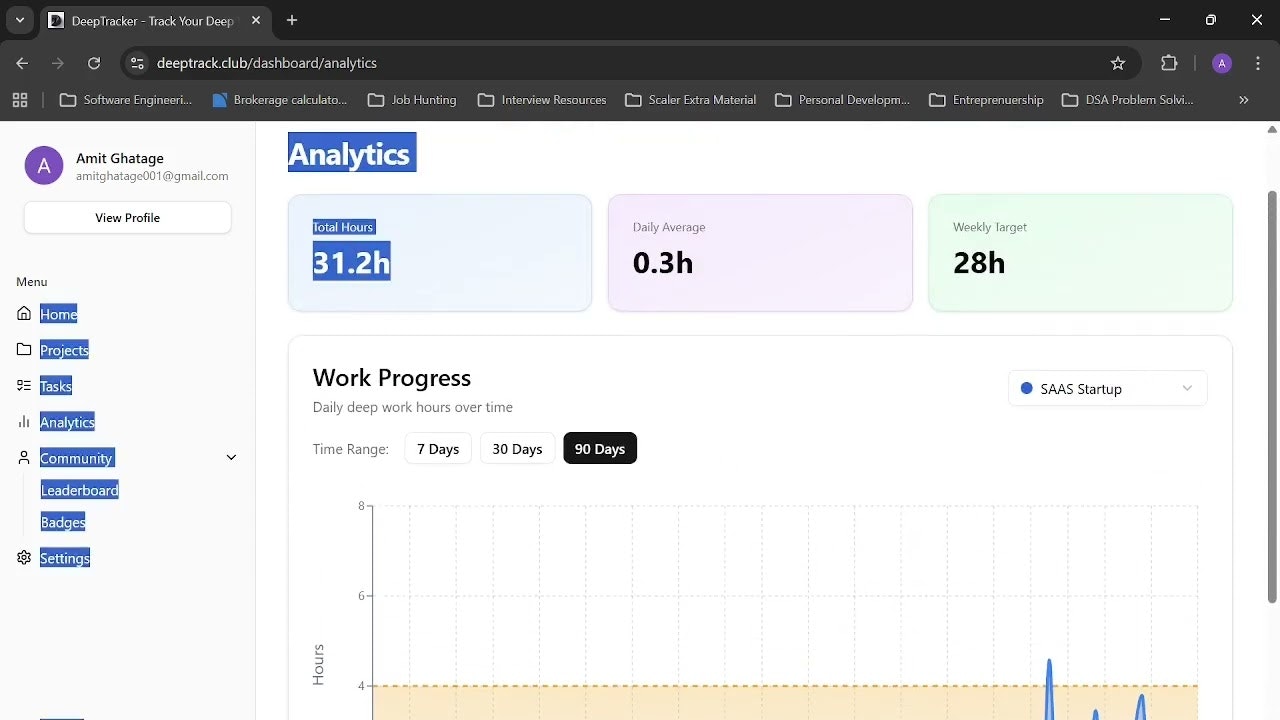Open the Chrome profile avatar in toolbar
The height and width of the screenshot is (720, 1280).
point(1221,63)
